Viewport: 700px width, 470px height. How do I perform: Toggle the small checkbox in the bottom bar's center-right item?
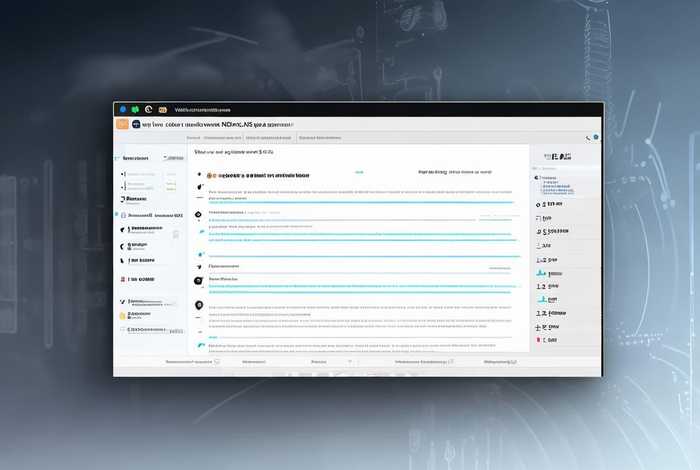click(449, 362)
